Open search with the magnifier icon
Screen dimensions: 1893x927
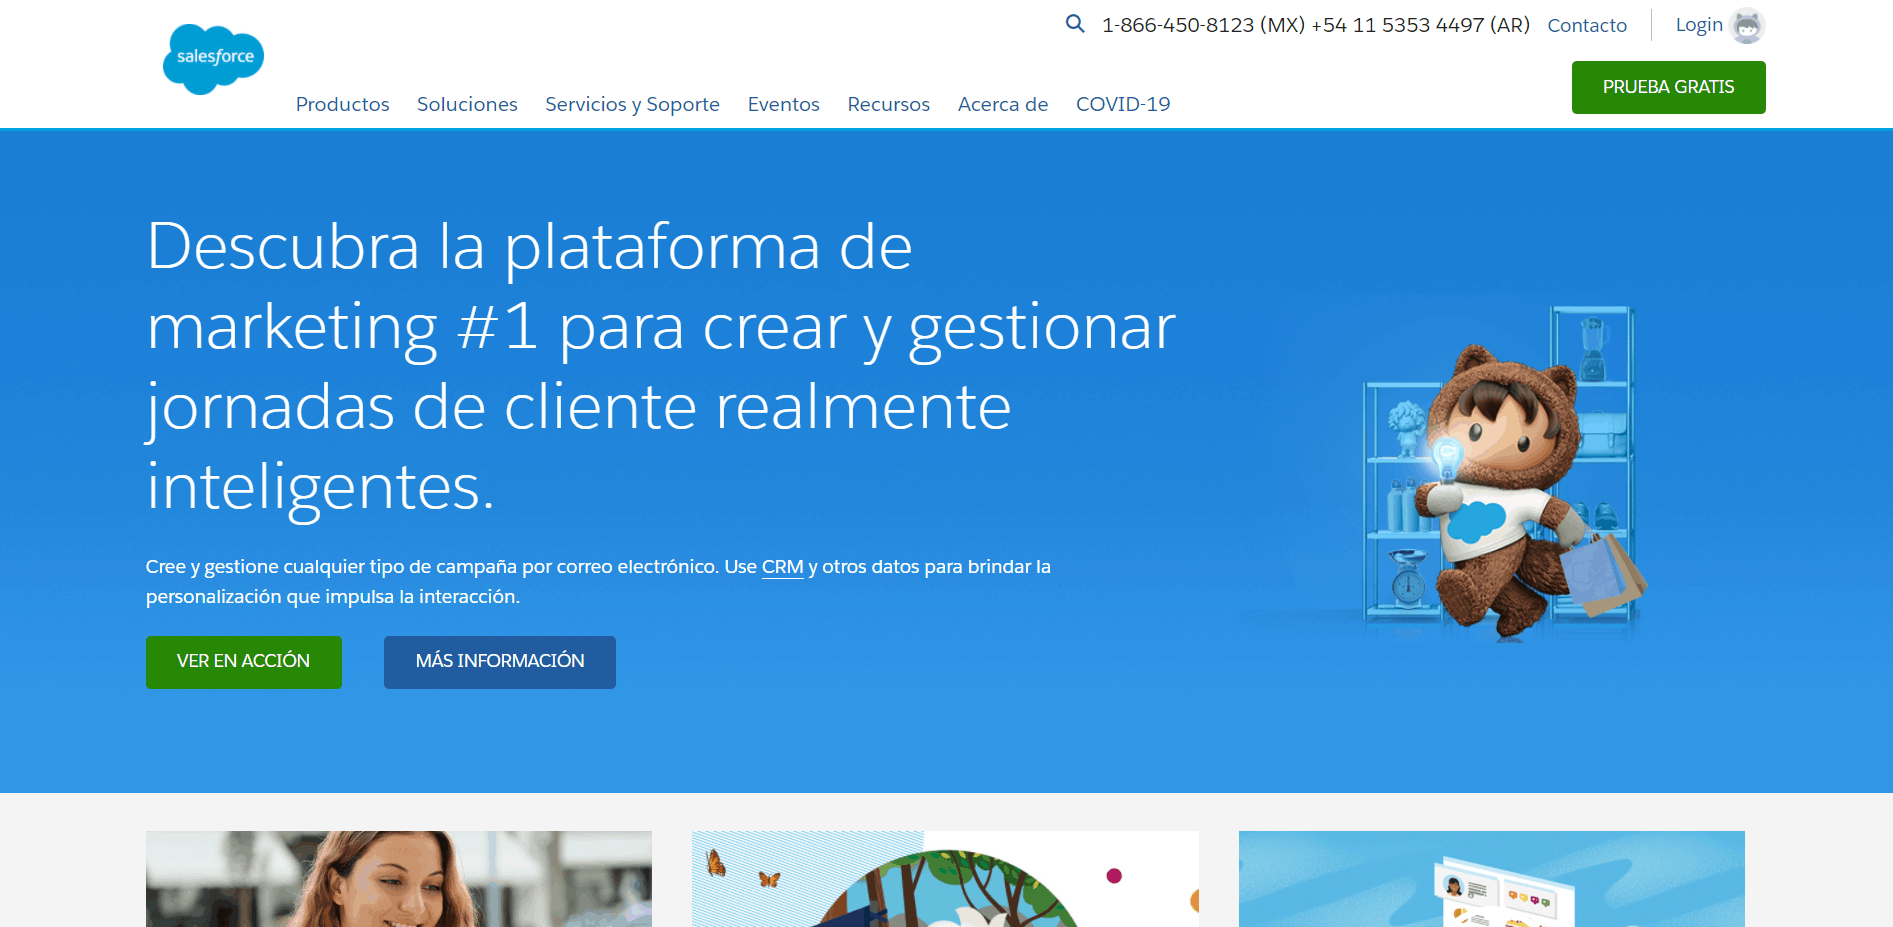click(1075, 24)
